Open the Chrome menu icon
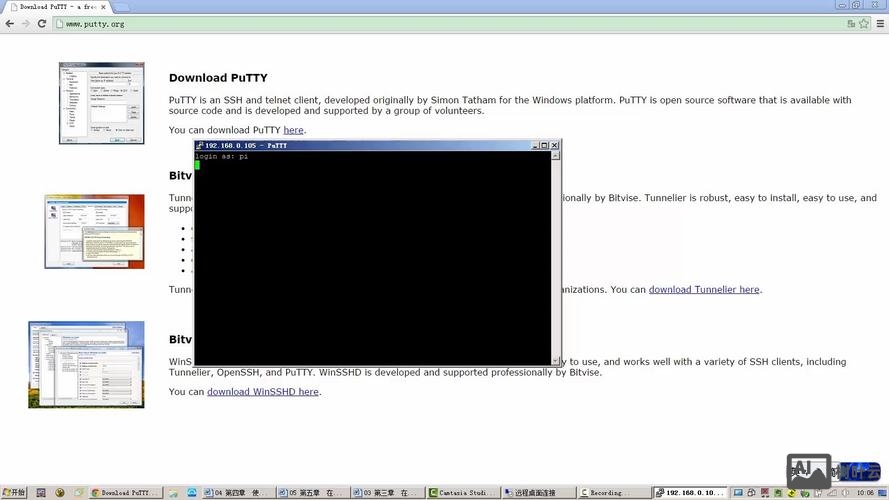The height and width of the screenshot is (500, 889). 880,24
